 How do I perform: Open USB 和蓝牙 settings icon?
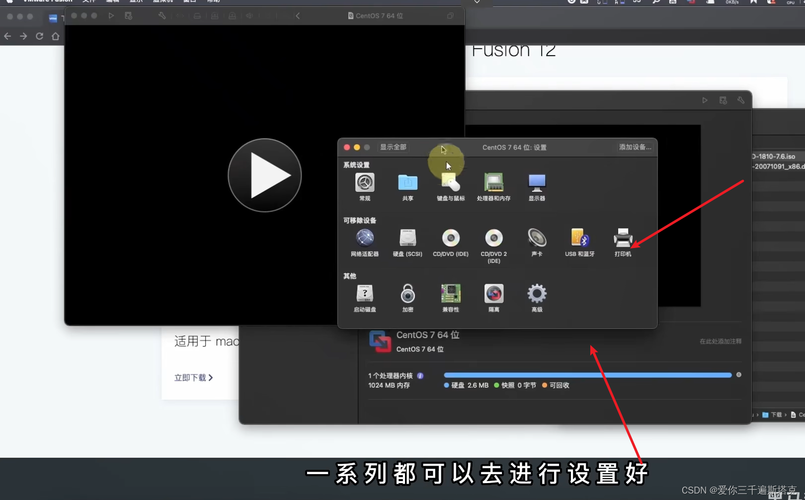pos(580,238)
